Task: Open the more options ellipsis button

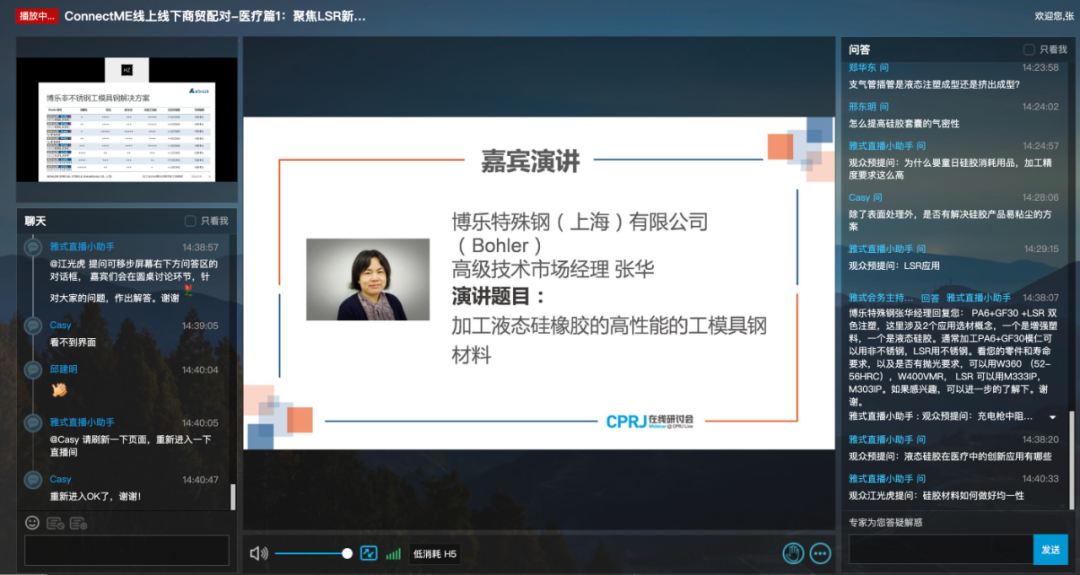Action: [x=820, y=553]
